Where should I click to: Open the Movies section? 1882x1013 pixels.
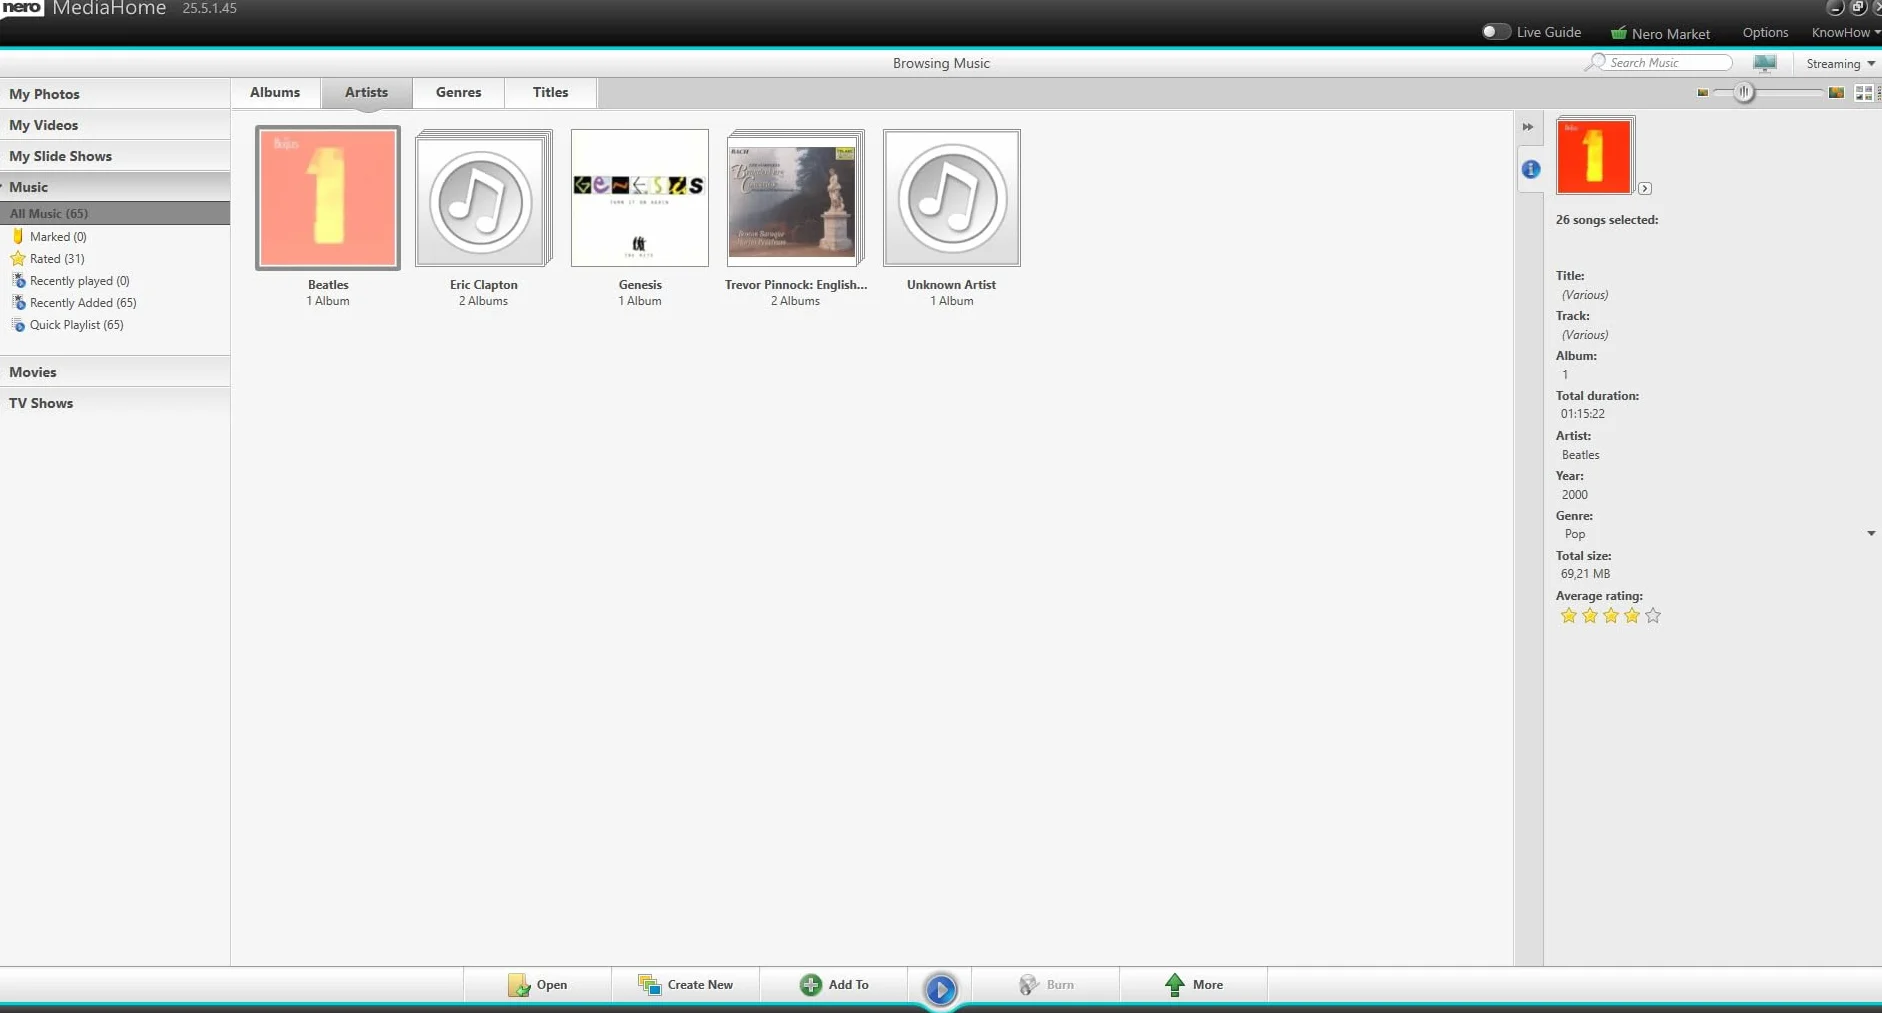(x=115, y=372)
